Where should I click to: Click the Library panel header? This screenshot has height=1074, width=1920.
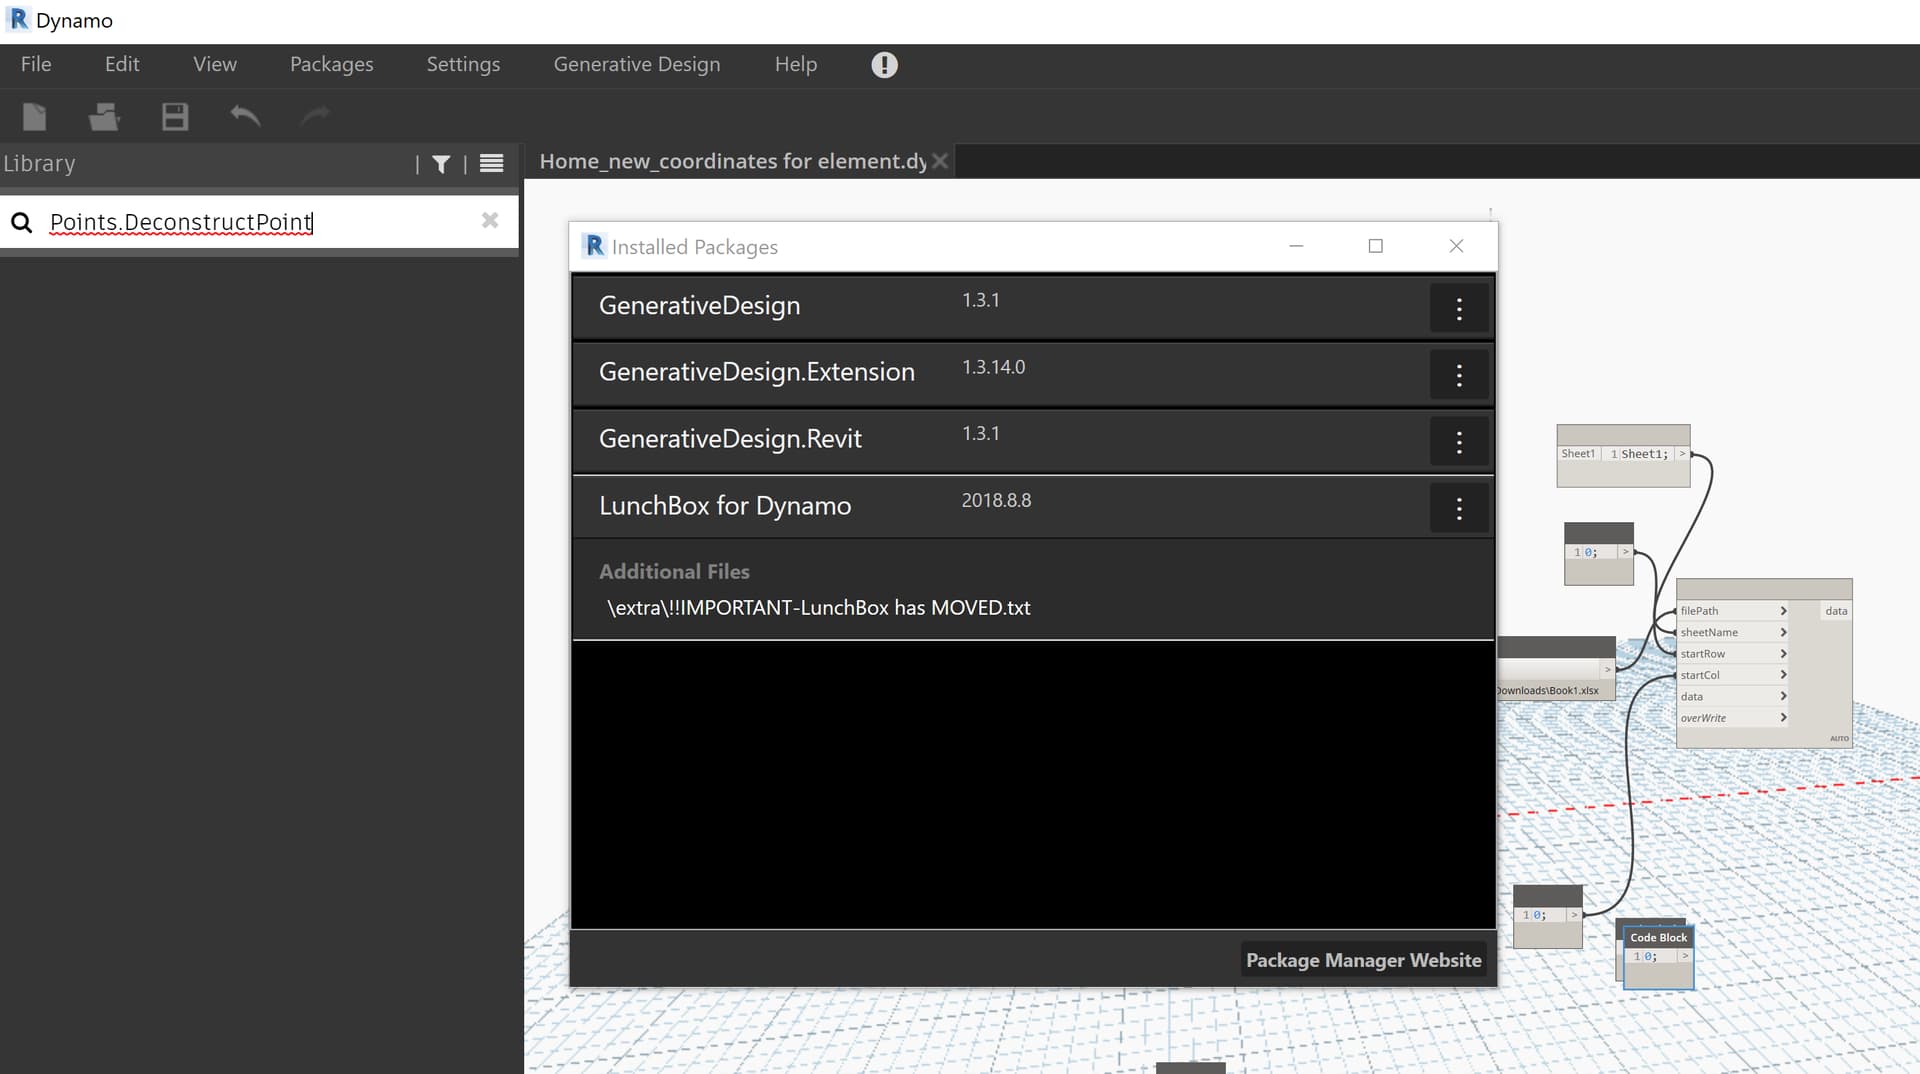pos(259,164)
